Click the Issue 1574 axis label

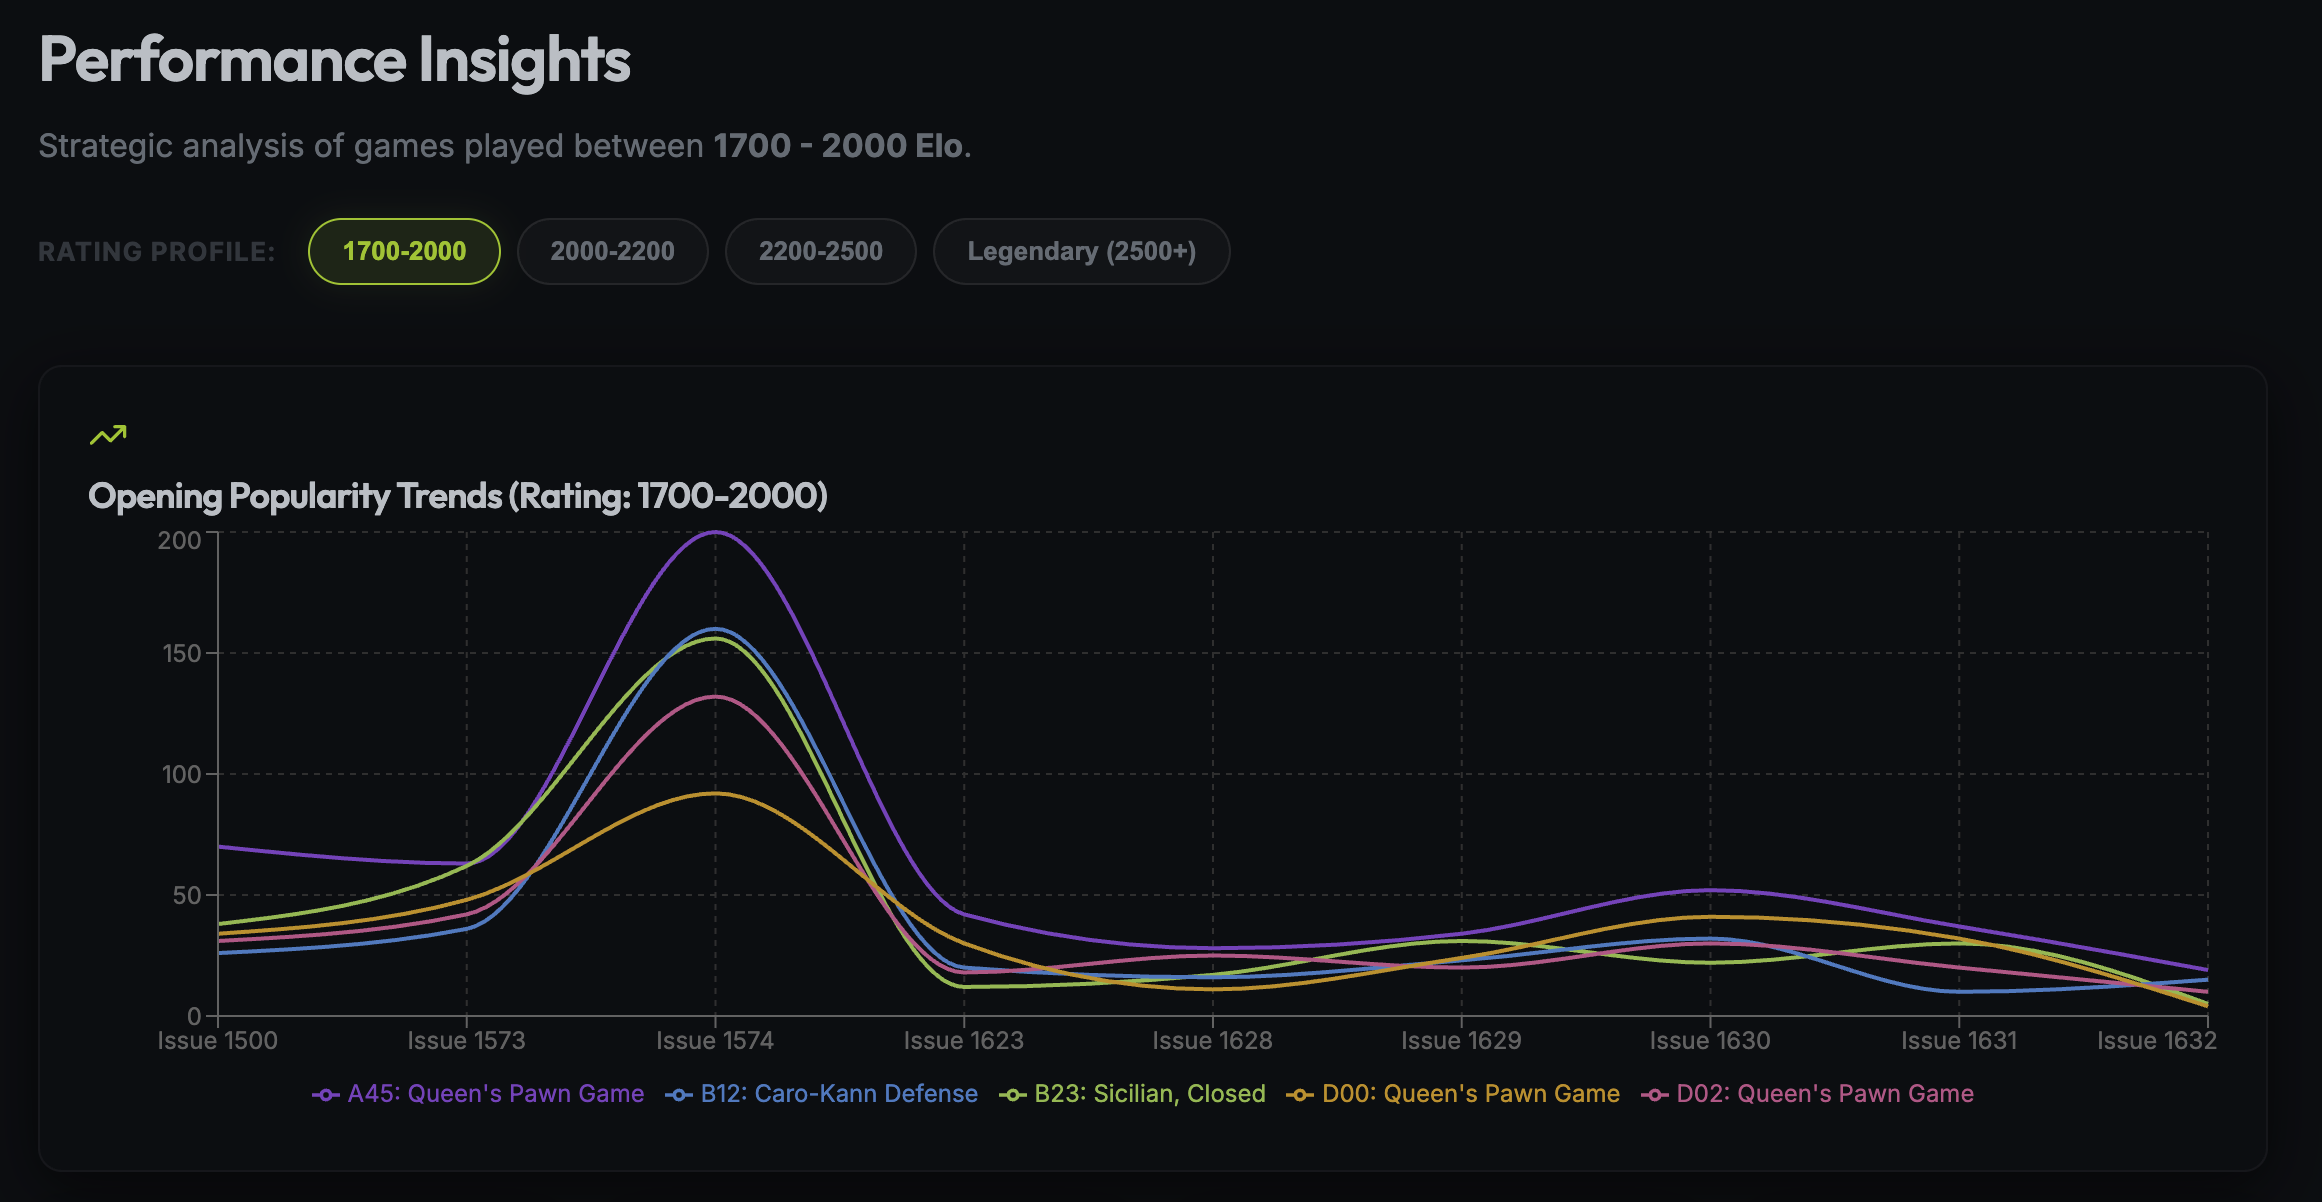pos(716,1040)
